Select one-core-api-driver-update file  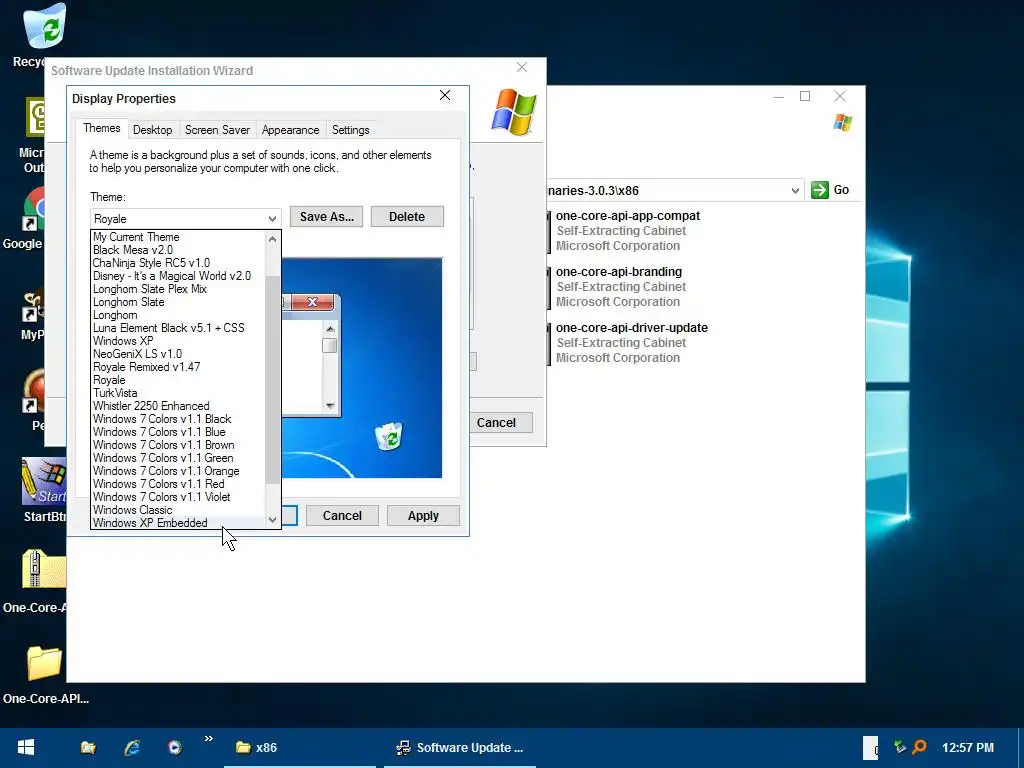[632, 343]
